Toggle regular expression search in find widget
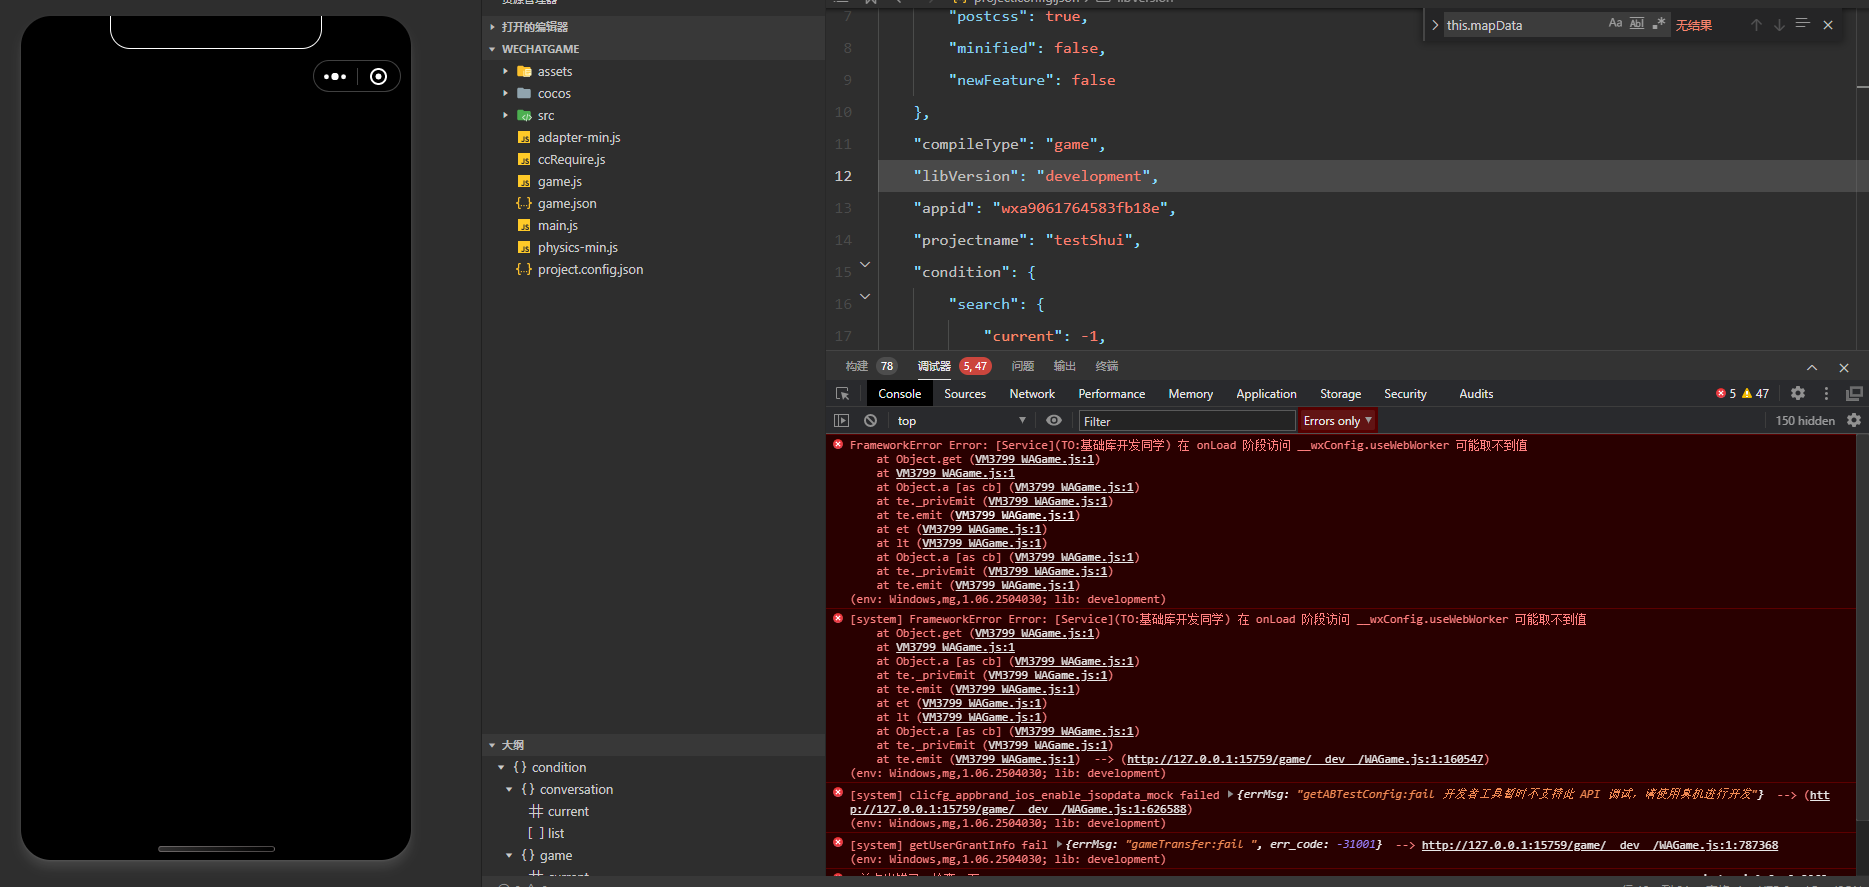This screenshot has height=887, width=1869. tap(1659, 24)
